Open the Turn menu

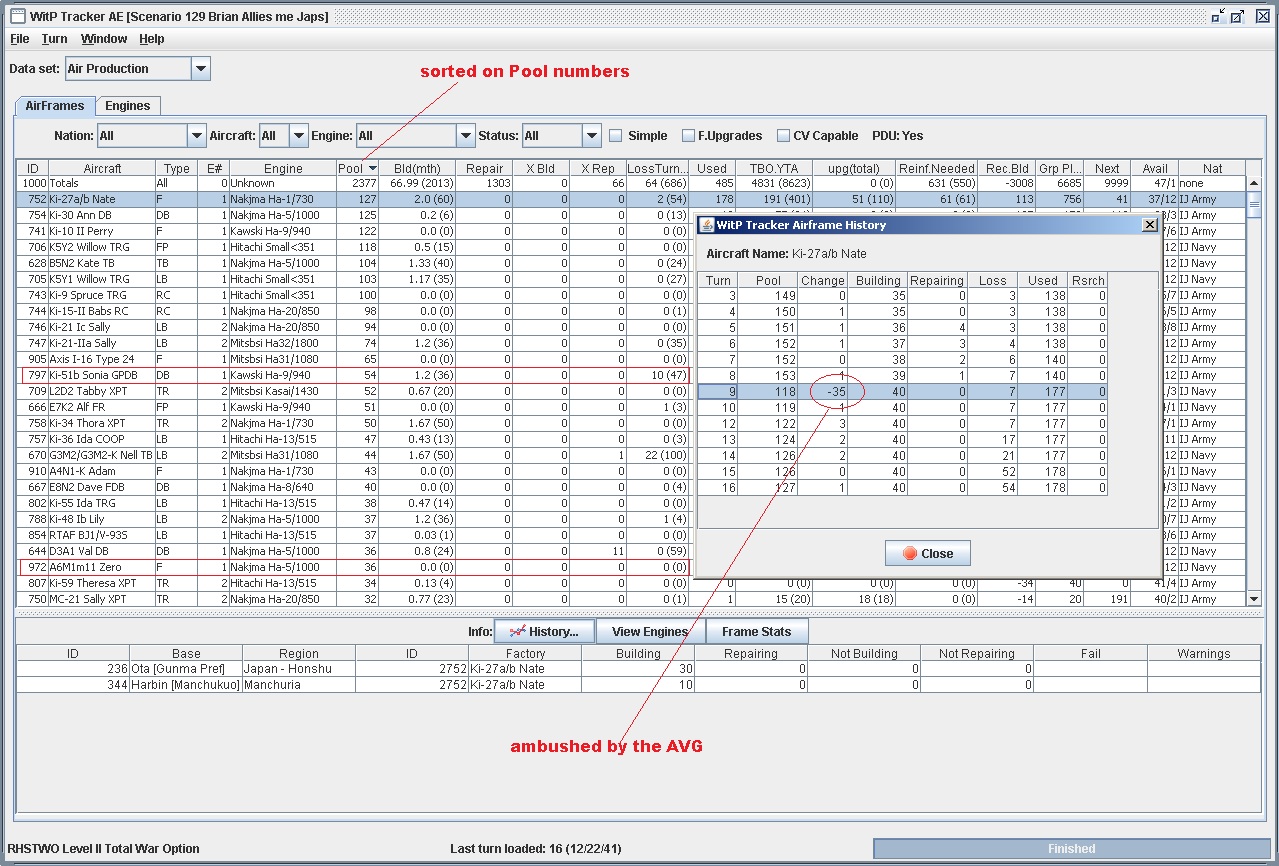[x=54, y=39]
